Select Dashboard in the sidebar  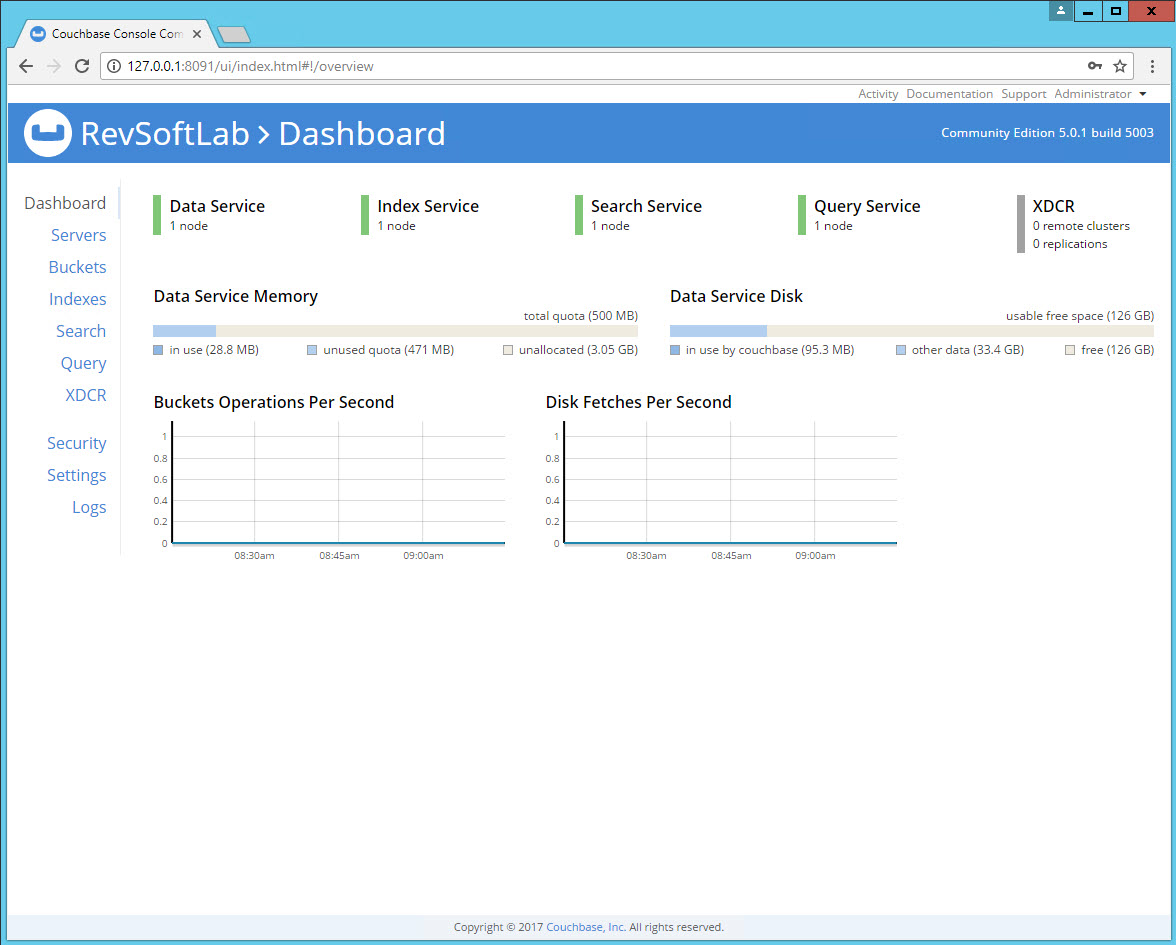coord(65,203)
